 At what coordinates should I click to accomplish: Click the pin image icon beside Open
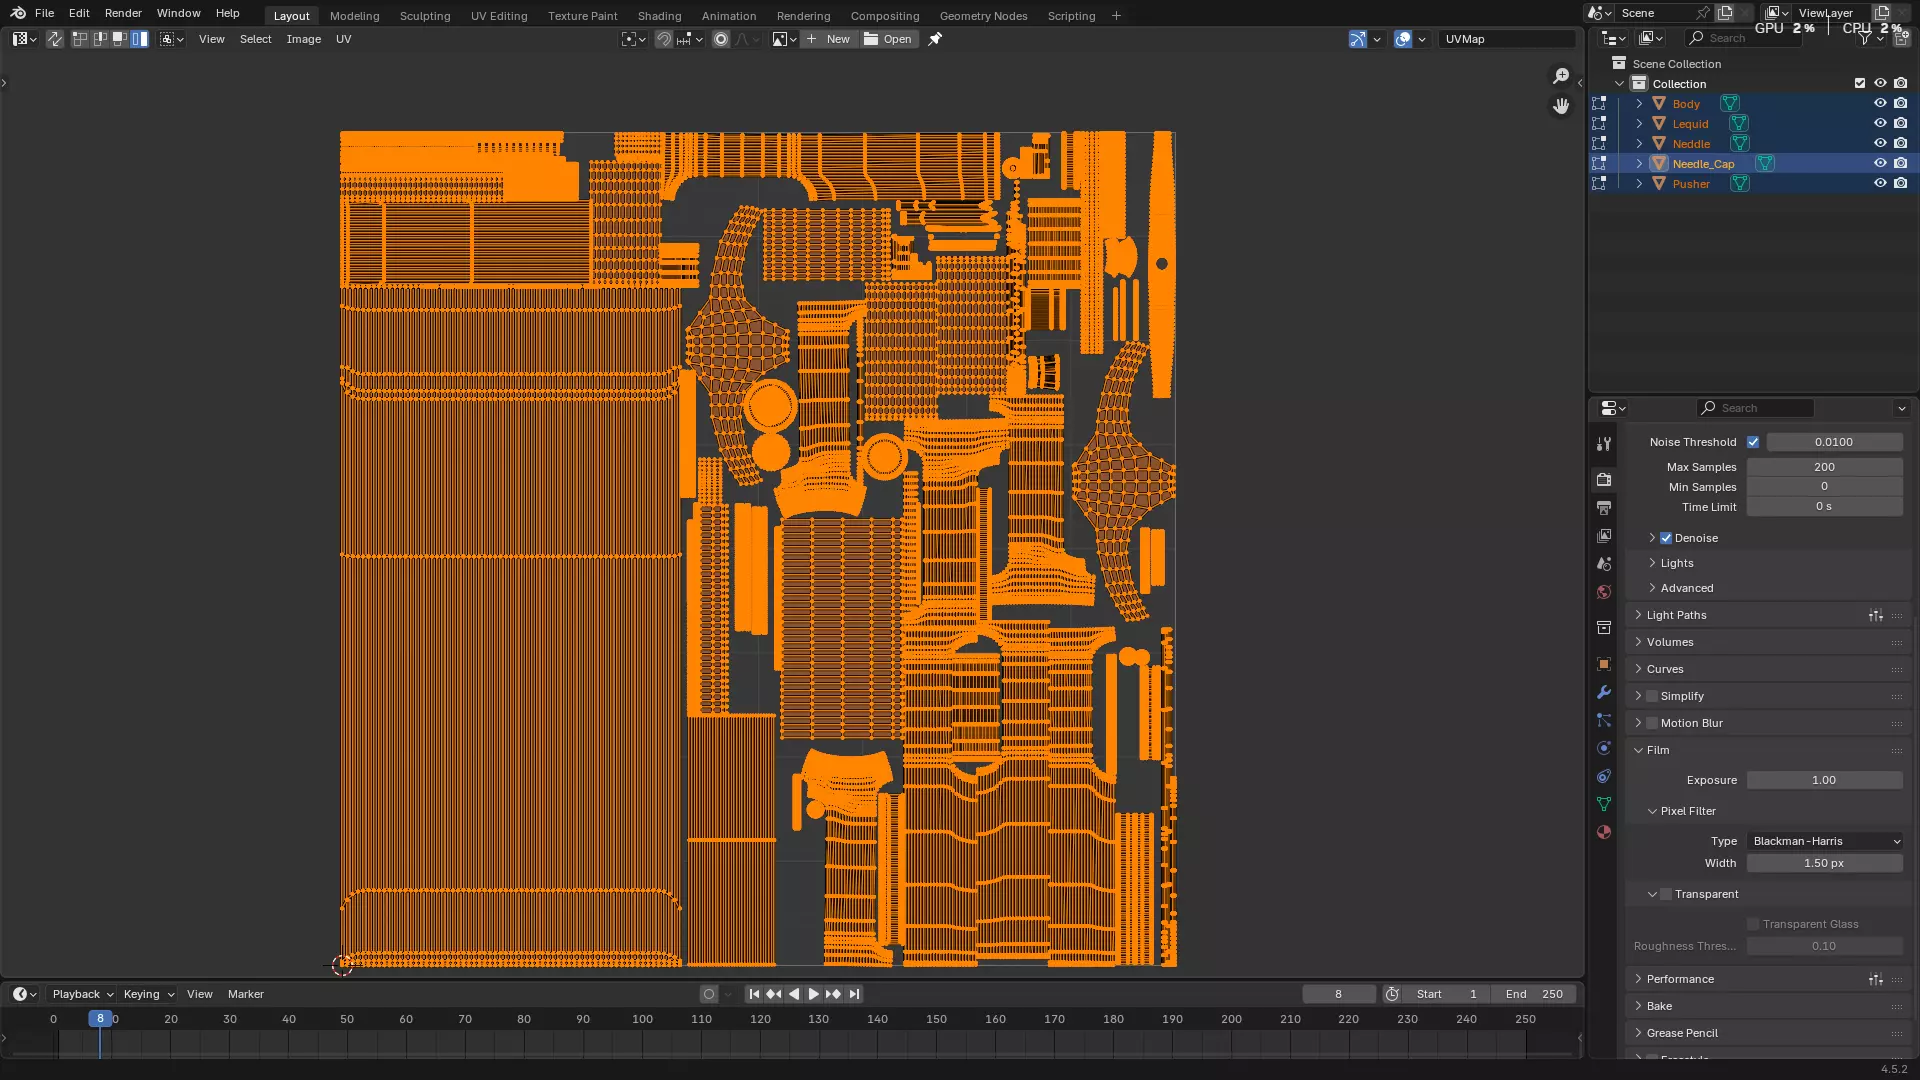coord(935,39)
